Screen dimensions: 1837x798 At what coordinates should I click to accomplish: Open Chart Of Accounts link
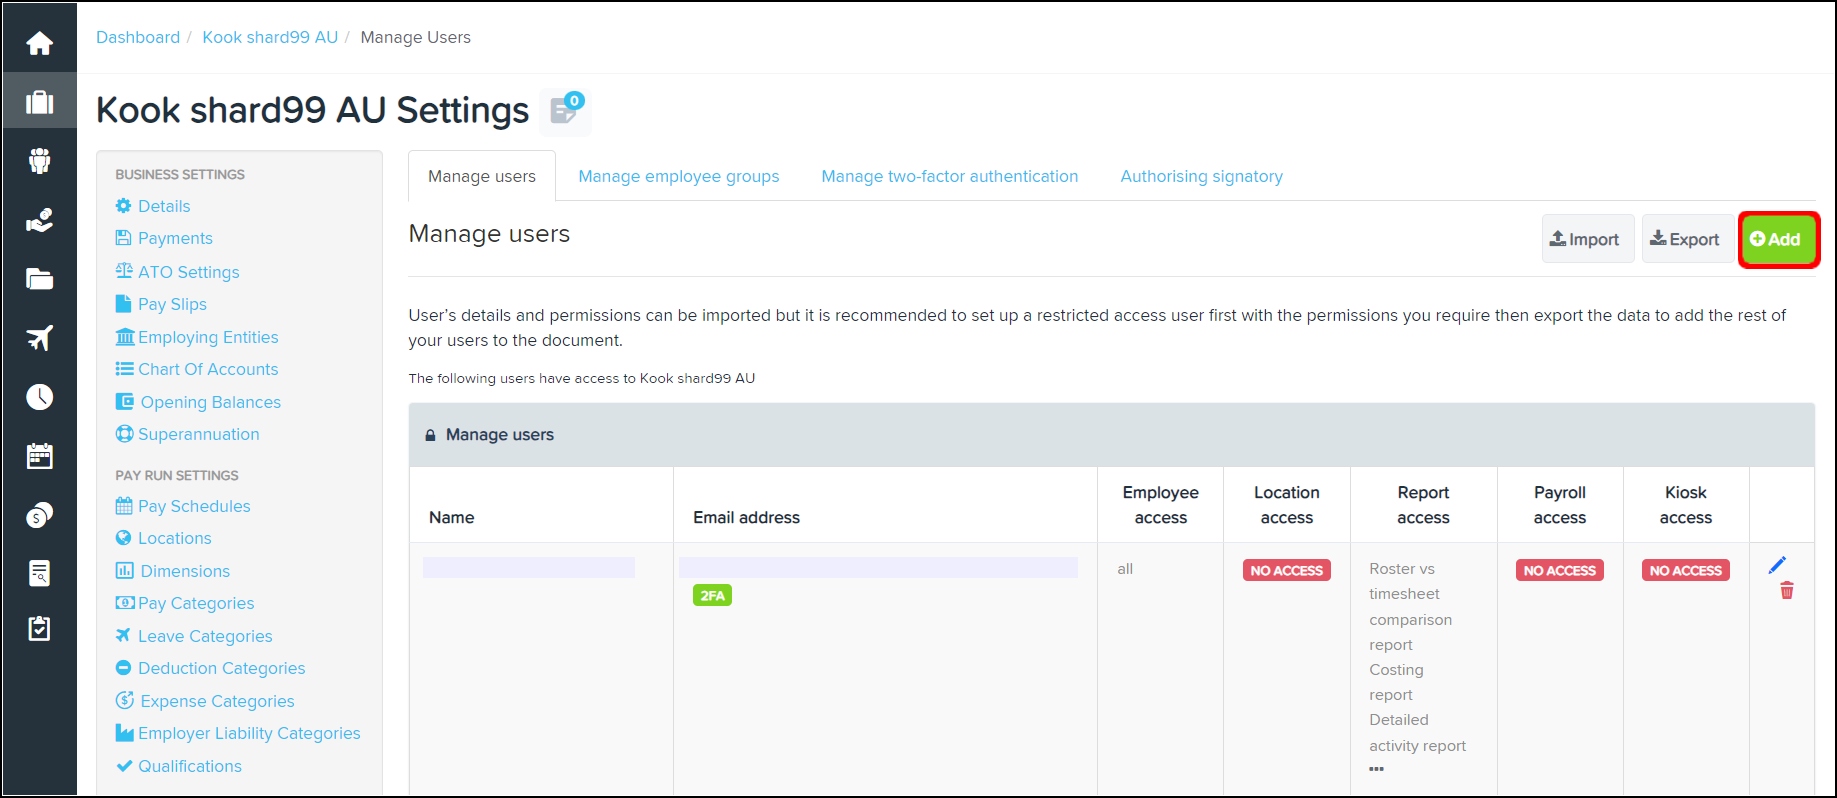(x=208, y=369)
